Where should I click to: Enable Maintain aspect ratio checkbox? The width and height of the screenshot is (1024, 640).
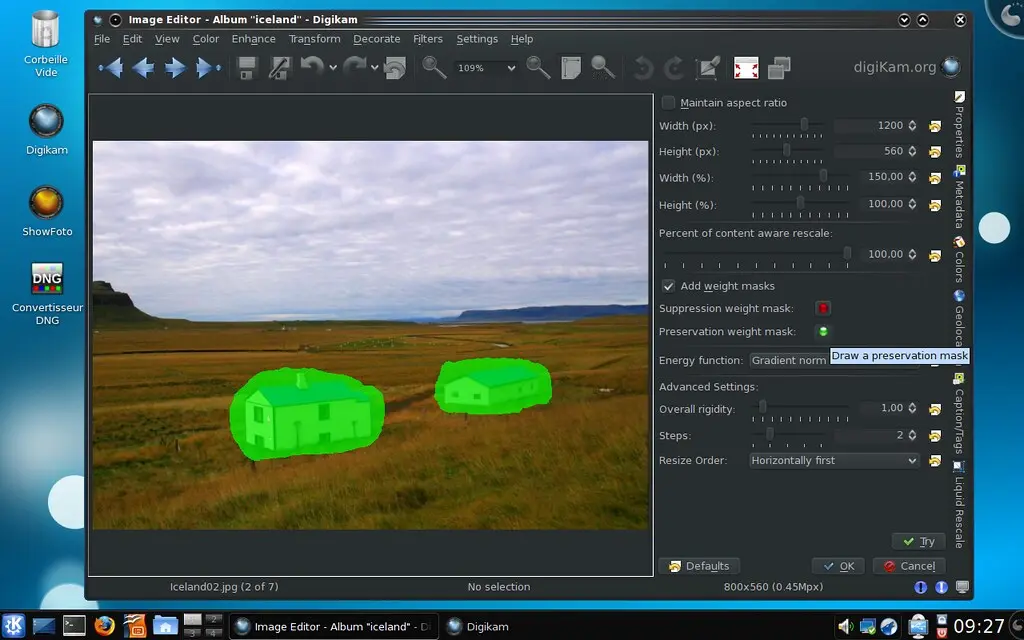coord(669,103)
